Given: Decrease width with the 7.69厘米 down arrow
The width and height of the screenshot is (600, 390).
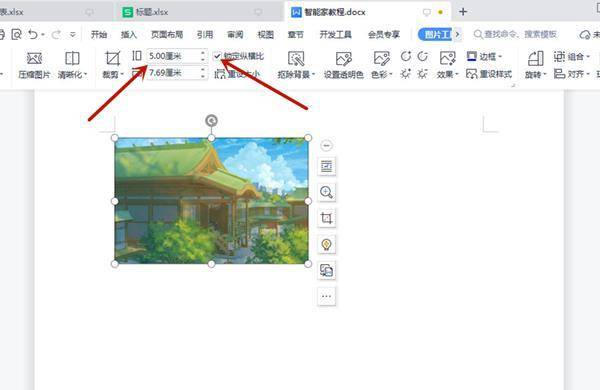Looking at the screenshot, I should tap(203, 76).
